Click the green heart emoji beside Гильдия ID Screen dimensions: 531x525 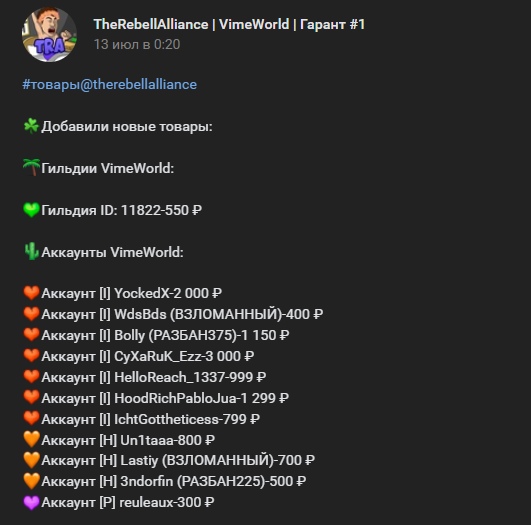tap(31, 210)
